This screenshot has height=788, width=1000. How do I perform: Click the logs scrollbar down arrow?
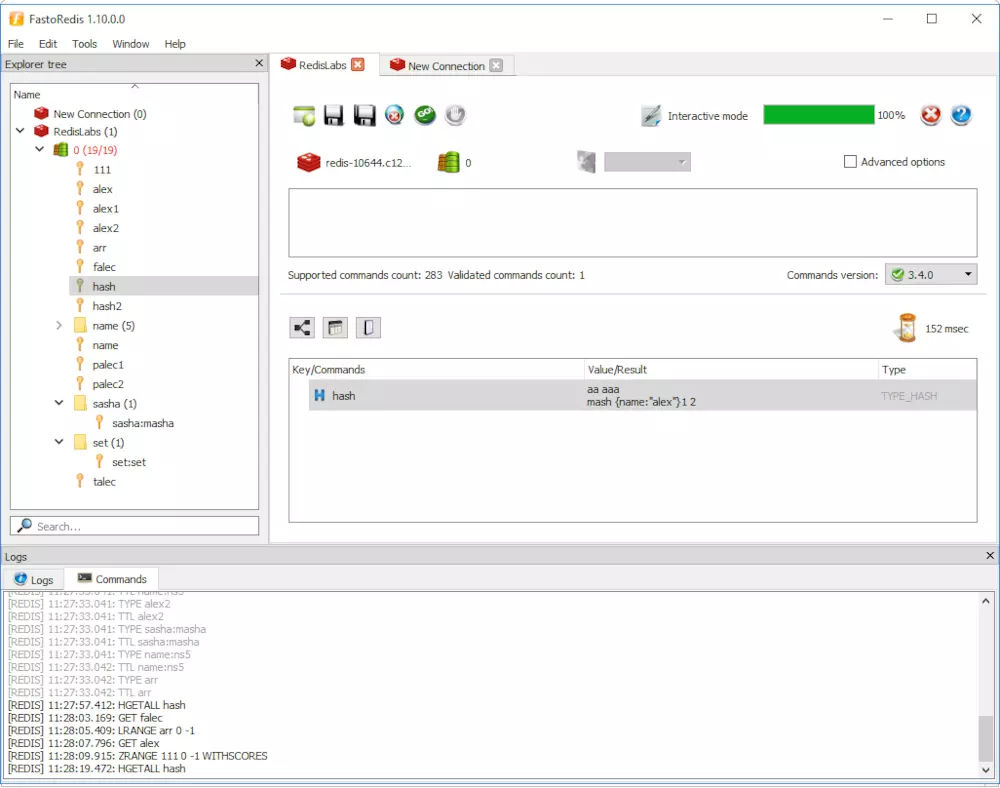pyautogui.click(x=986, y=770)
